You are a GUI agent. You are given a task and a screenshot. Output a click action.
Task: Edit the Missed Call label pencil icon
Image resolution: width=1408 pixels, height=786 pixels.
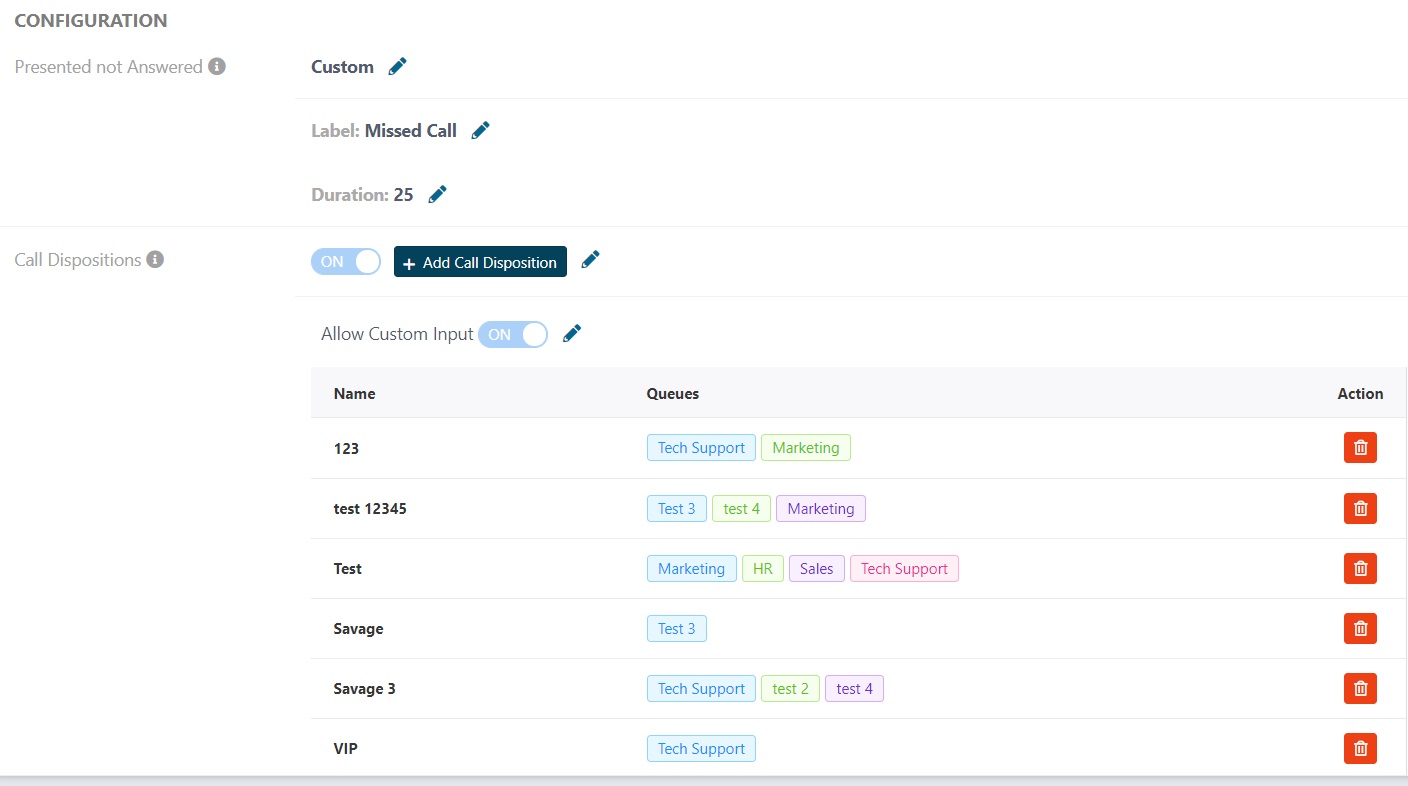coord(481,131)
